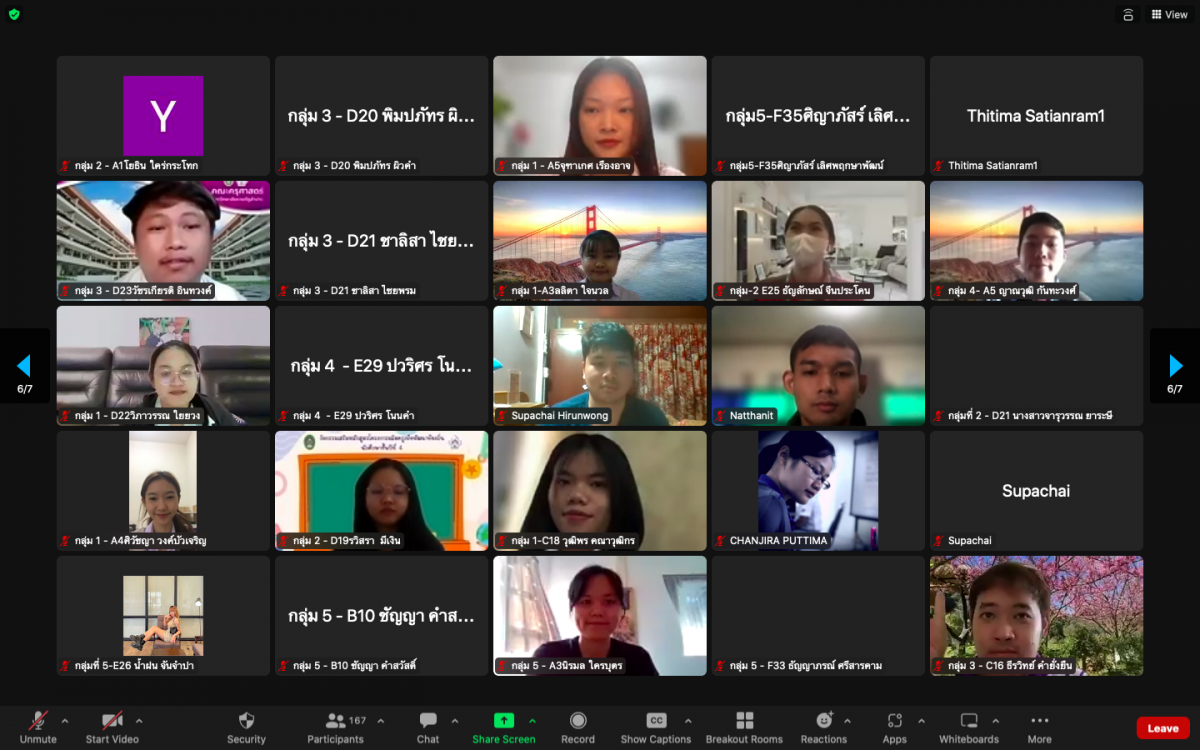Open Breakout Rooms
The width and height of the screenshot is (1200, 750).
[744, 721]
